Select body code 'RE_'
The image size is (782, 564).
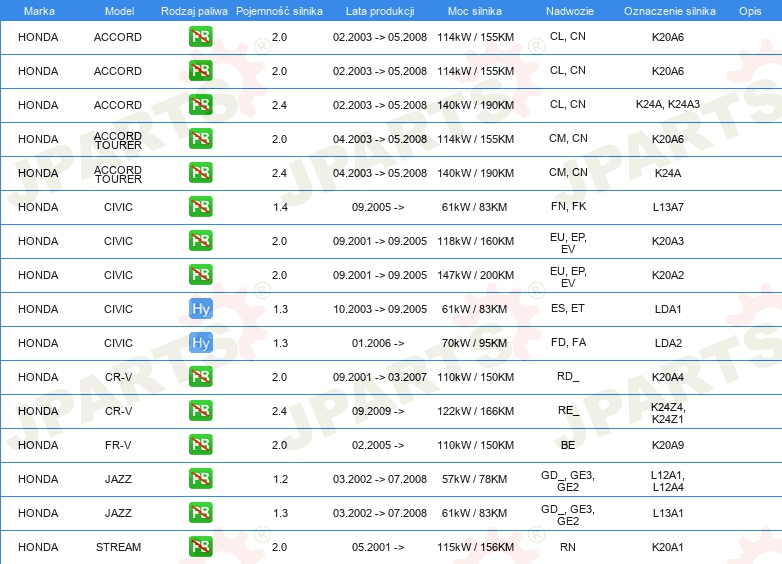tap(569, 410)
